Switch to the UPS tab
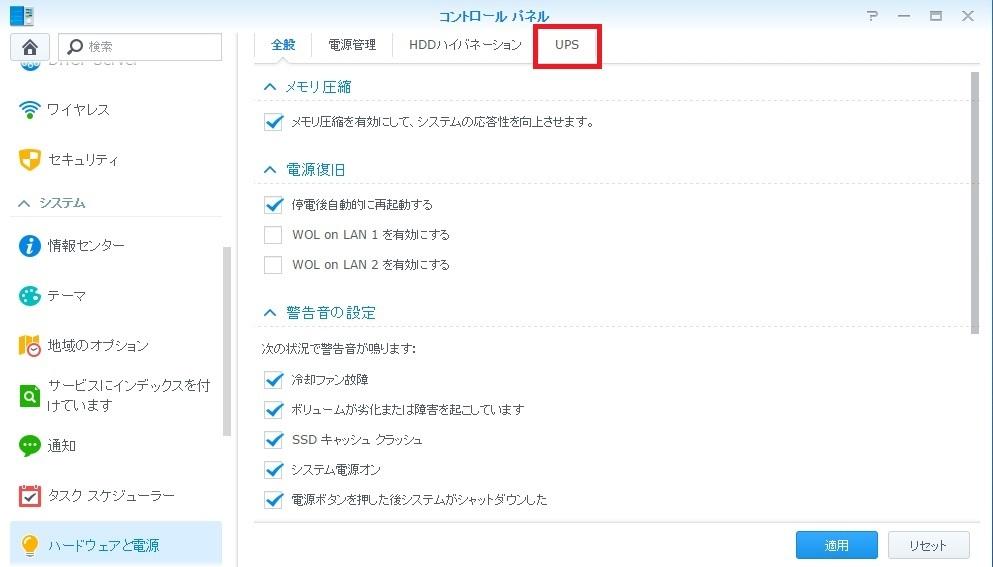 coord(567,45)
